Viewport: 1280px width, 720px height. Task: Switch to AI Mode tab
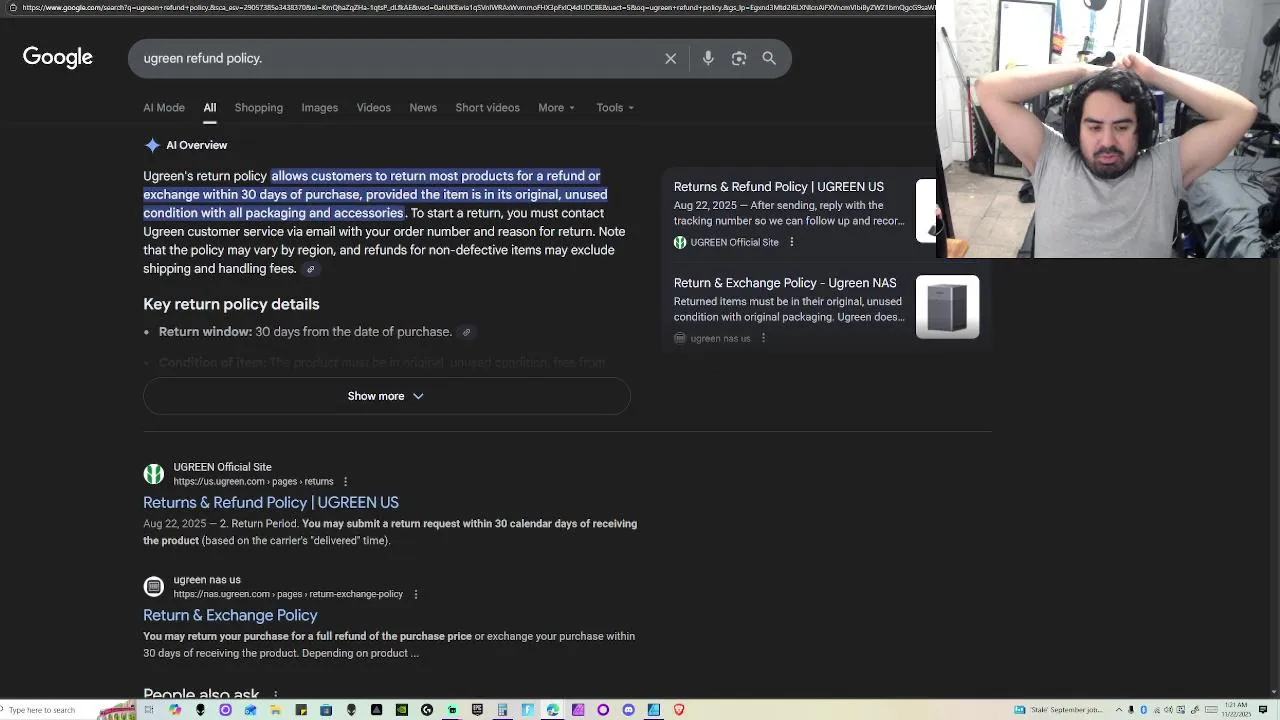coord(164,108)
